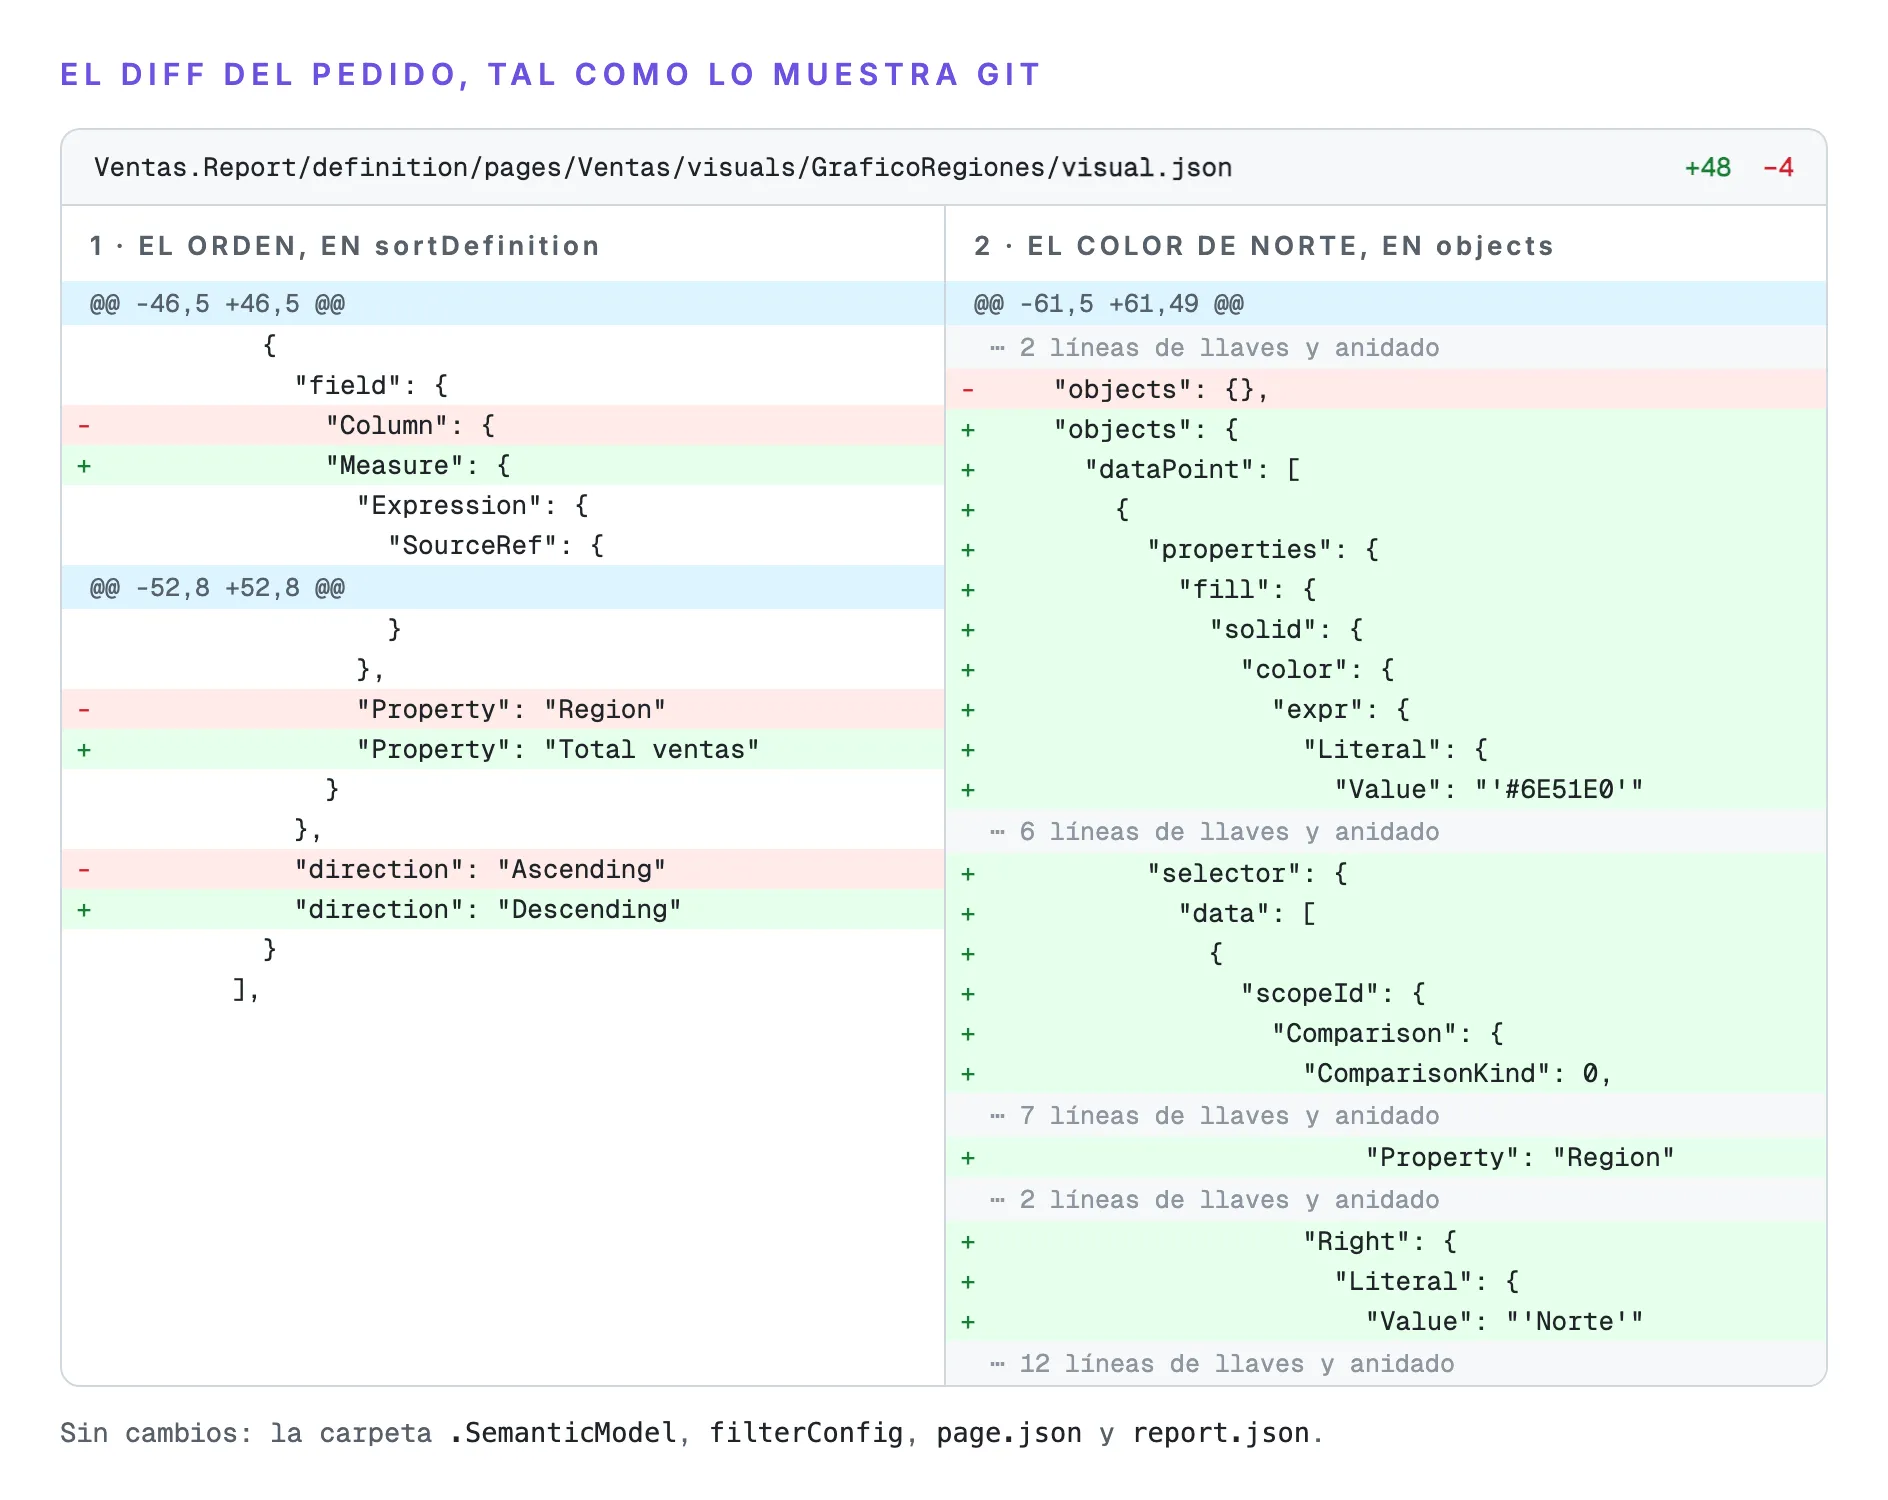The height and width of the screenshot is (1500, 1888).
Task: Click the section title '2 · EL COLOR DE NORTE, EN objects'
Action: [x=1264, y=246]
